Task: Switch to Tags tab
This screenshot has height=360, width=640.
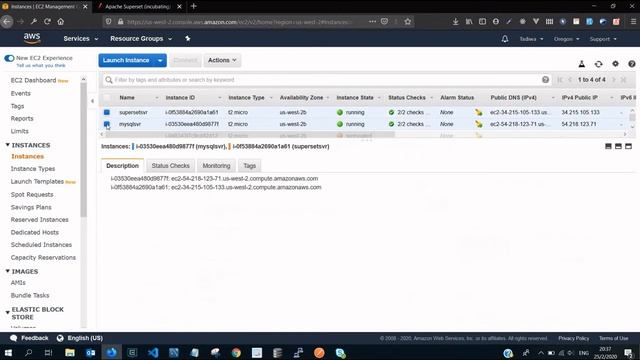Action: pos(249,166)
